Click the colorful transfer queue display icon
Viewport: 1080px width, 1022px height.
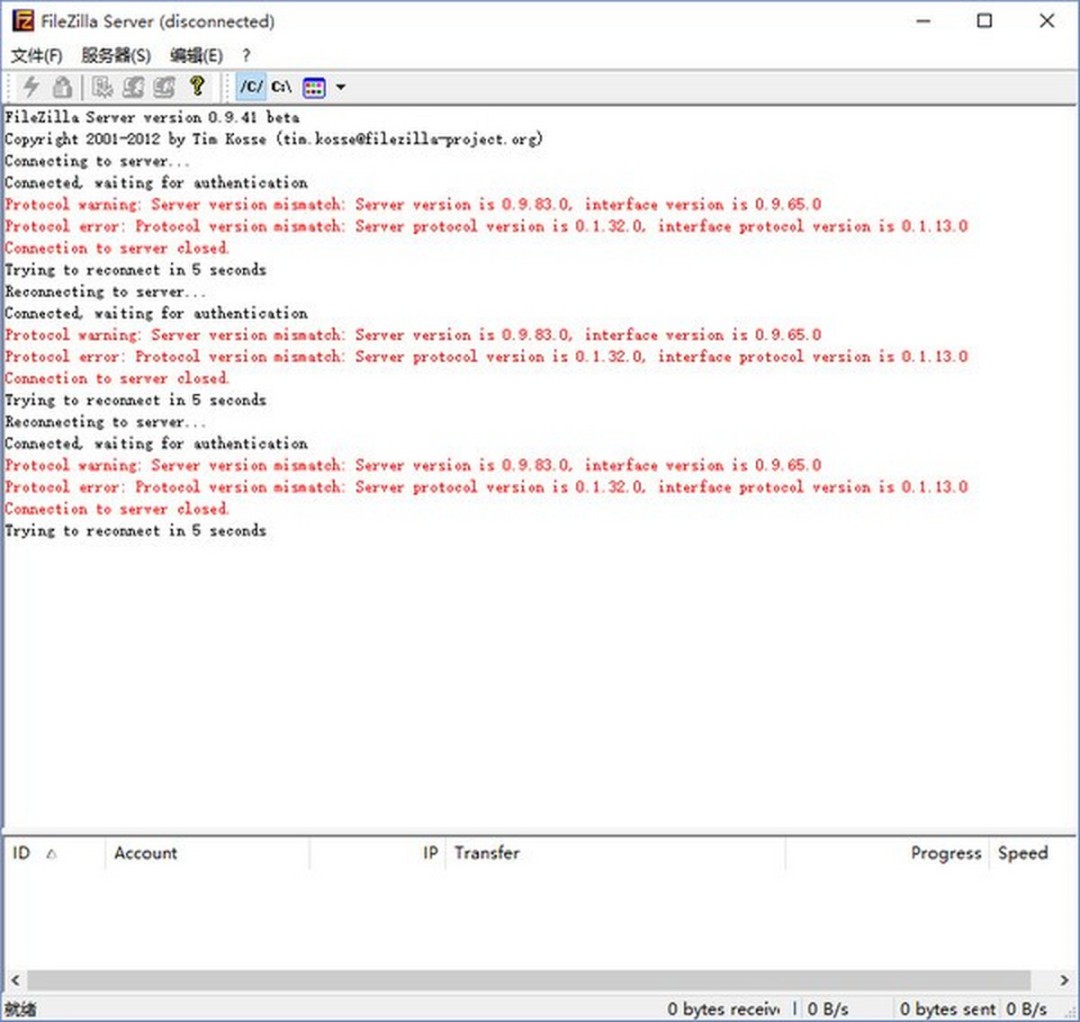click(312, 87)
